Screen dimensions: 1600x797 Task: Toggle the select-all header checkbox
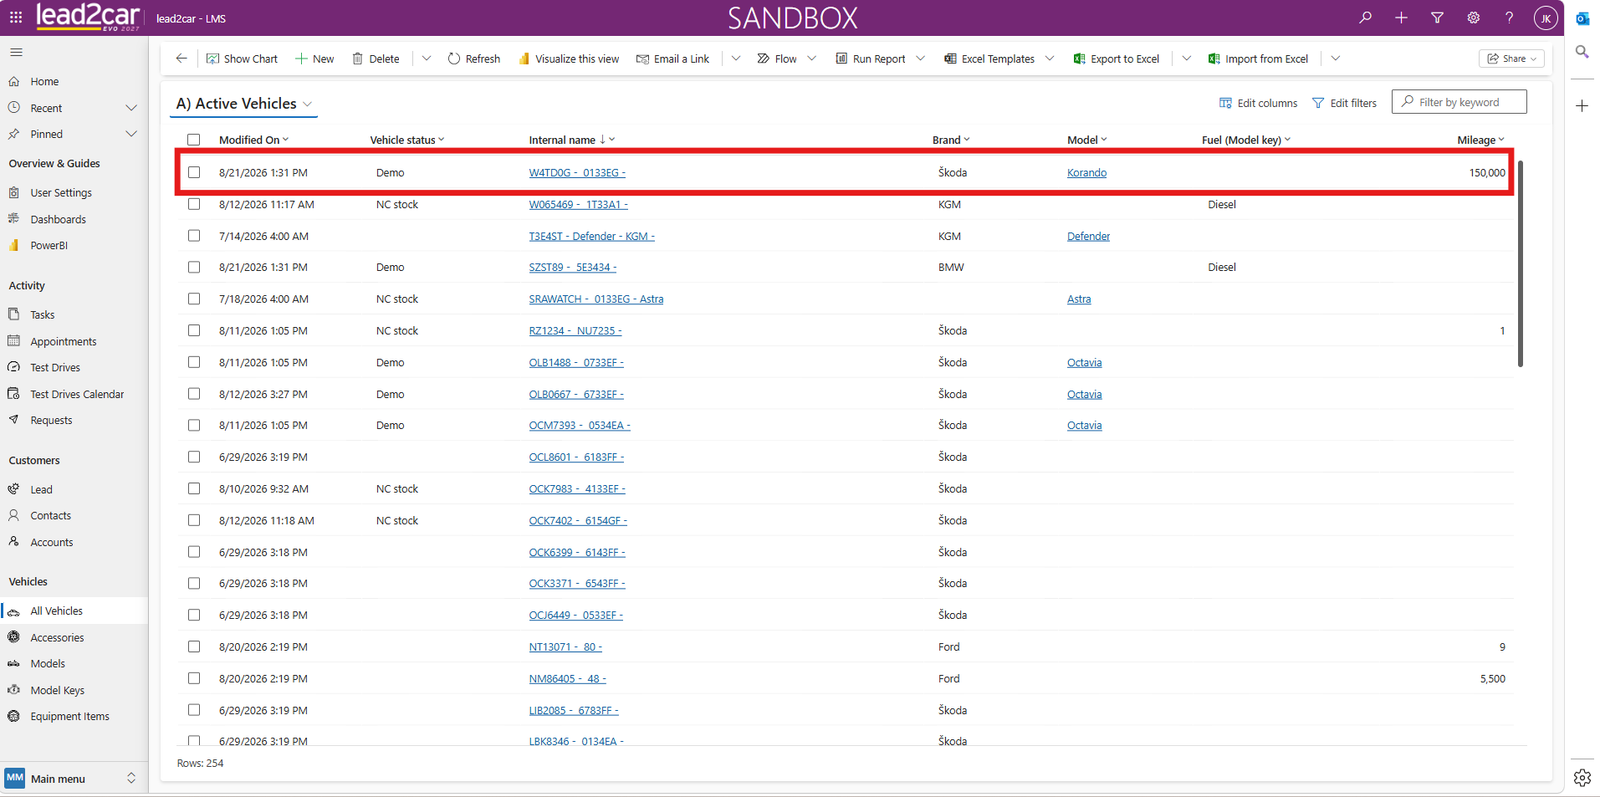[x=194, y=140]
